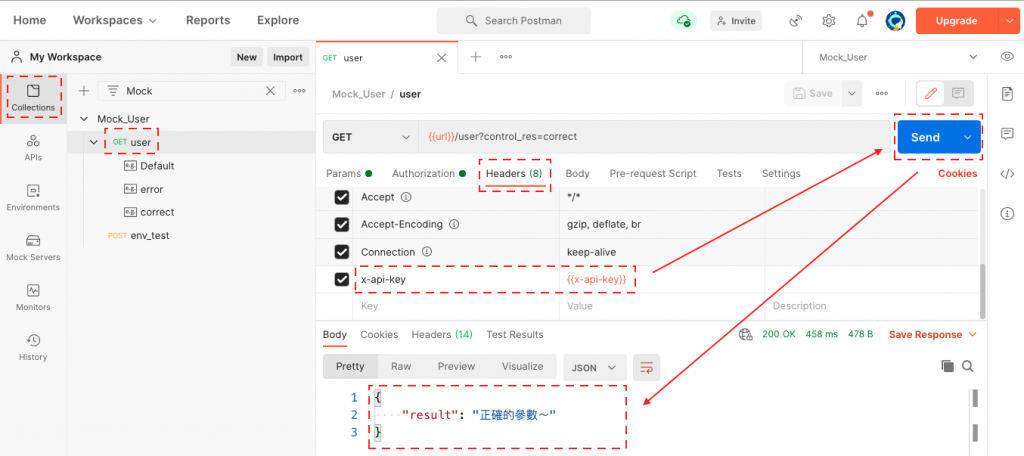Switch to the Settings request tab
Viewport: 1024px width, 456px height.
781,173
